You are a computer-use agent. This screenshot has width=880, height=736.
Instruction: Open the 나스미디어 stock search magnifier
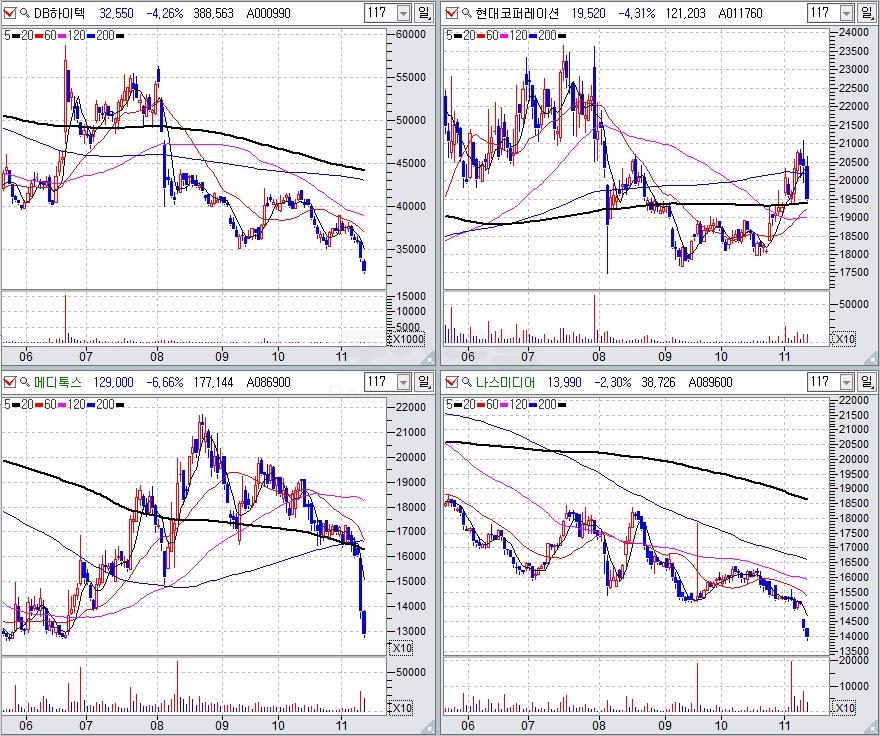[465, 382]
